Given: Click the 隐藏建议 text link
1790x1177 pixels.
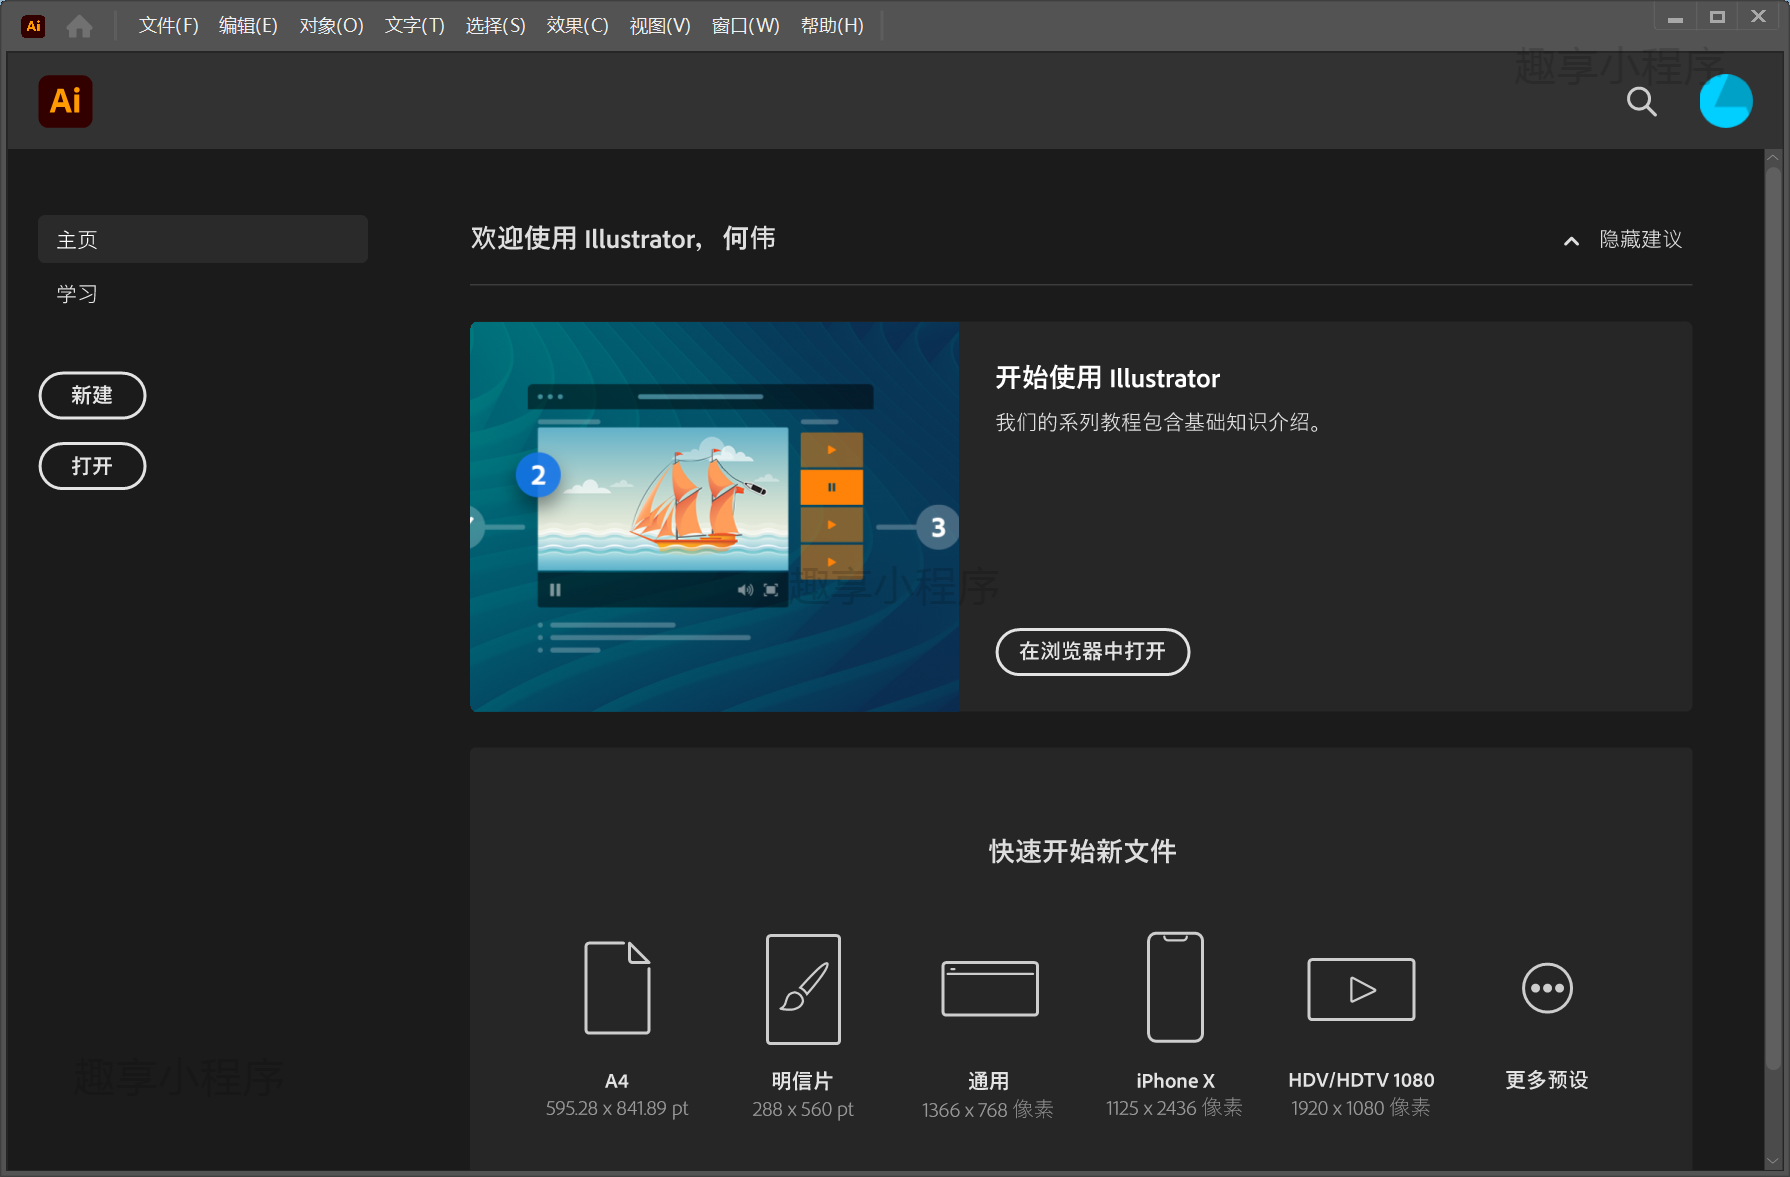Looking at the screenshot, I should point(1641,239).
